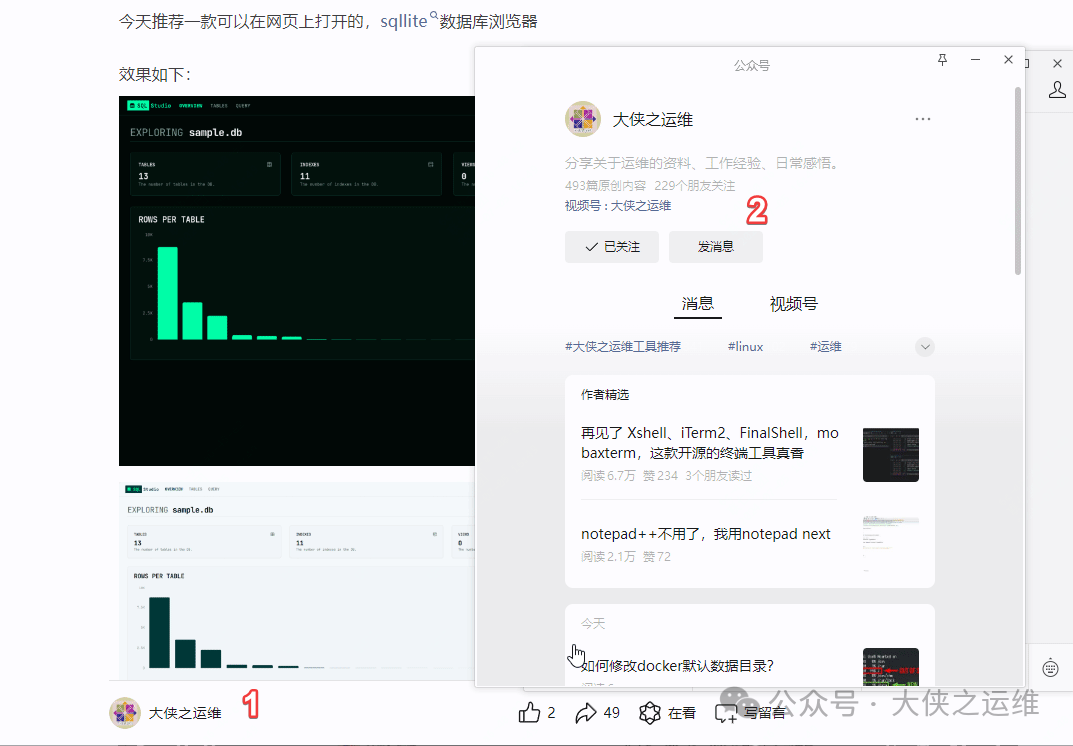This screenshot has width=1073, height=746.
Task: Click the 阅读 6.7万 stats text
Action: point(608,476)
